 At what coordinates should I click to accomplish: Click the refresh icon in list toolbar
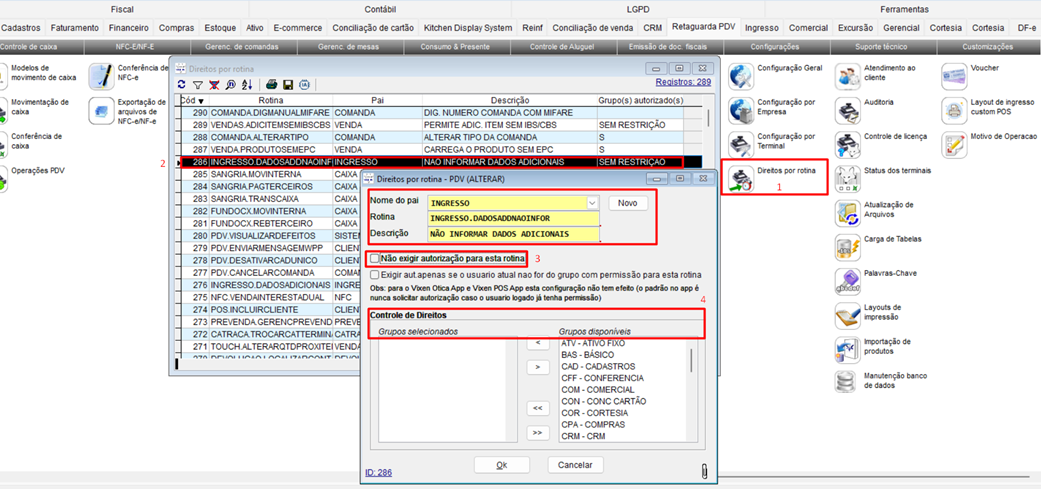click(181, 86)
